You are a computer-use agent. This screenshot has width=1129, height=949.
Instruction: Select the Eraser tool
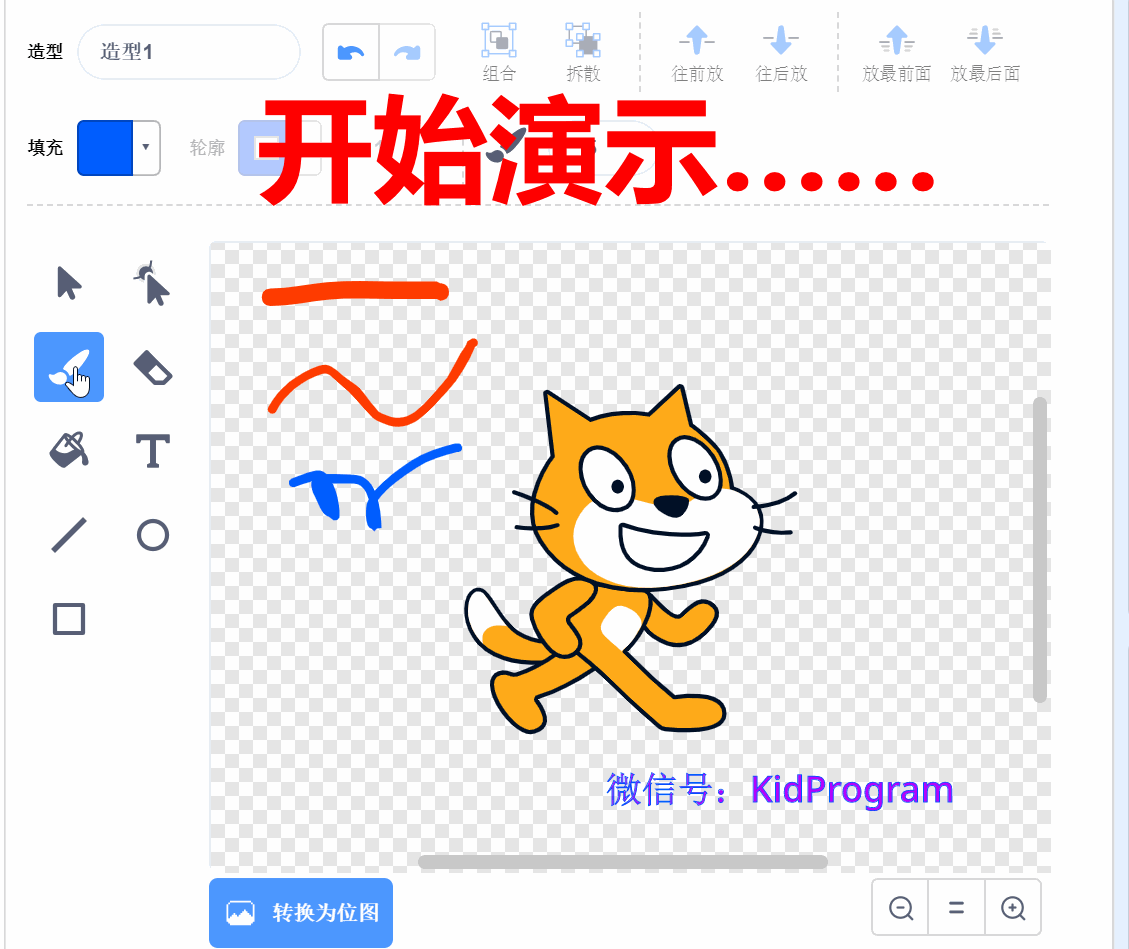pyautogui.click(x=153, y=367)
